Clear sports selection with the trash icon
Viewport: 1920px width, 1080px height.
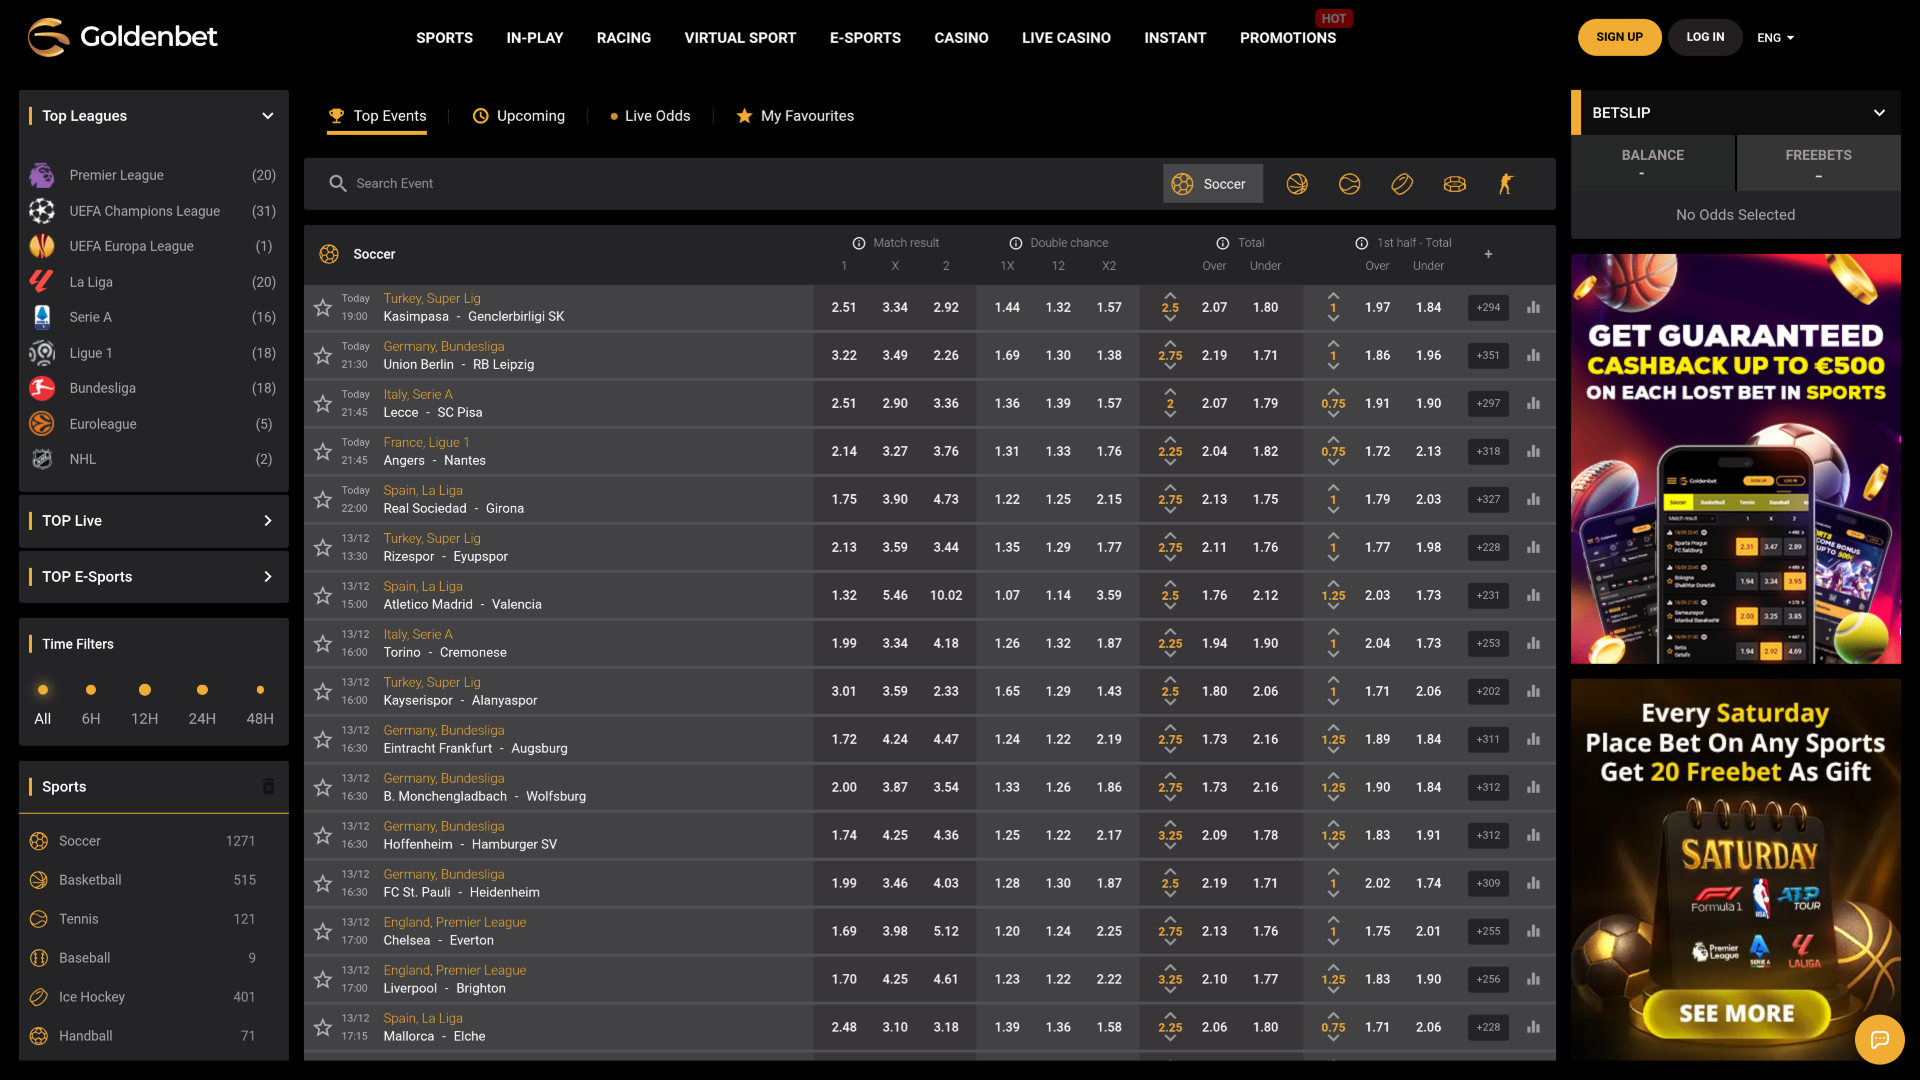pos(268,786)
